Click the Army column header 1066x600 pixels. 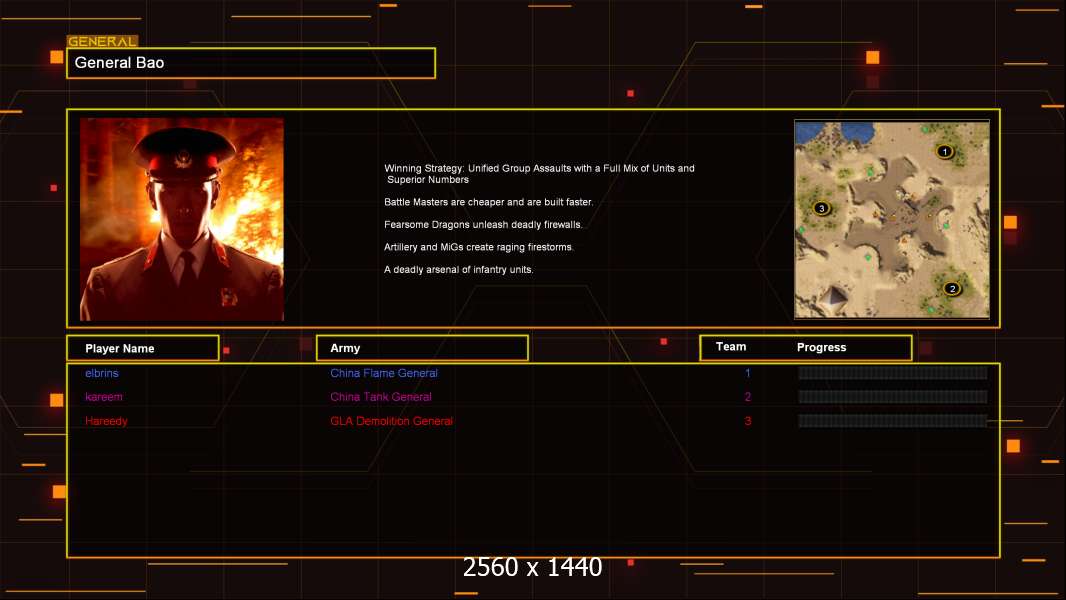point(422,348)
